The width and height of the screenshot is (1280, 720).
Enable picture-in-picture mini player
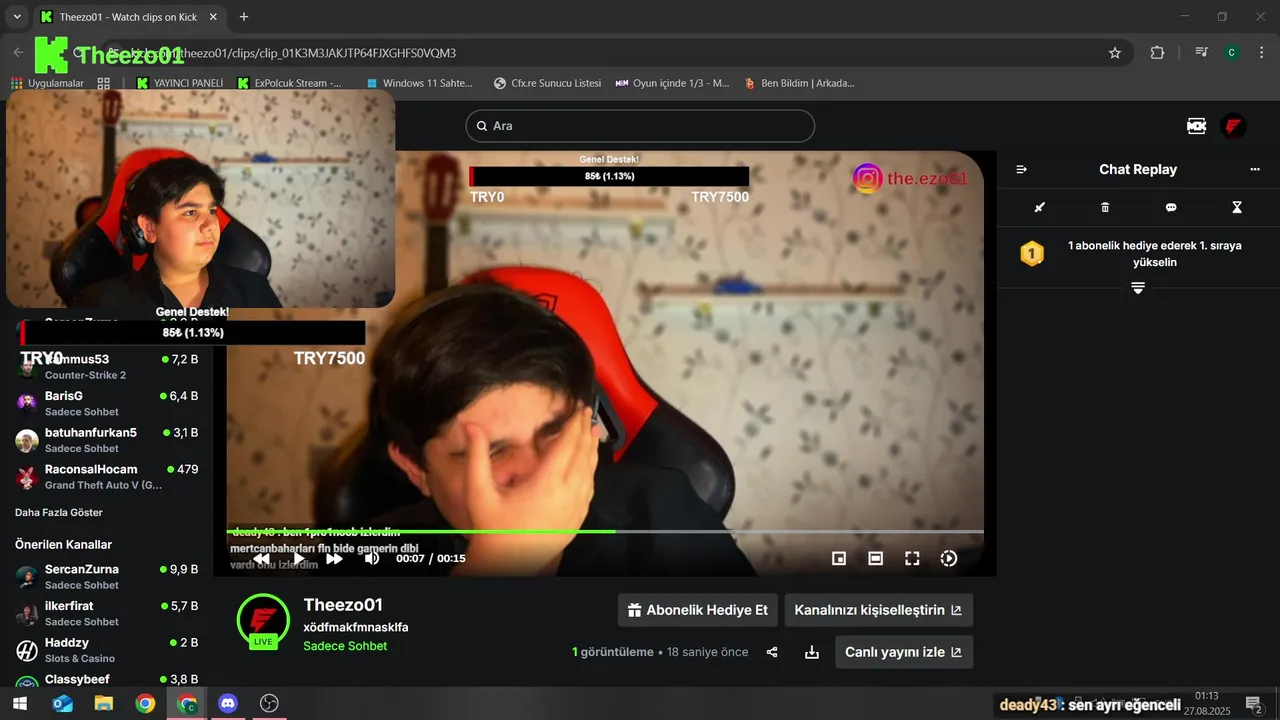839,559
